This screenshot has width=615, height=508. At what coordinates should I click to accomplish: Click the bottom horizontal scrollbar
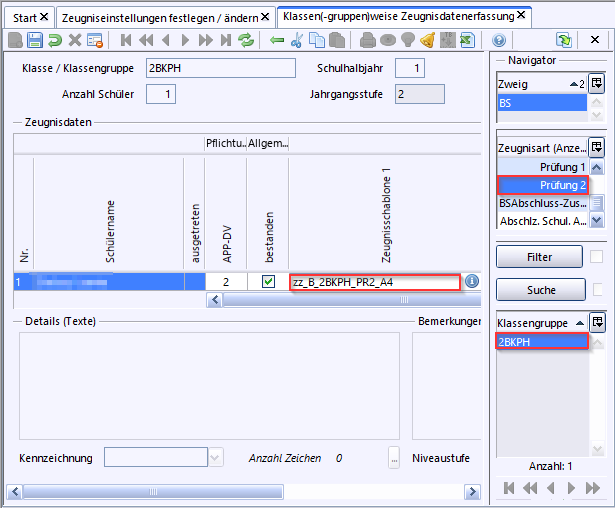point(240,492)
